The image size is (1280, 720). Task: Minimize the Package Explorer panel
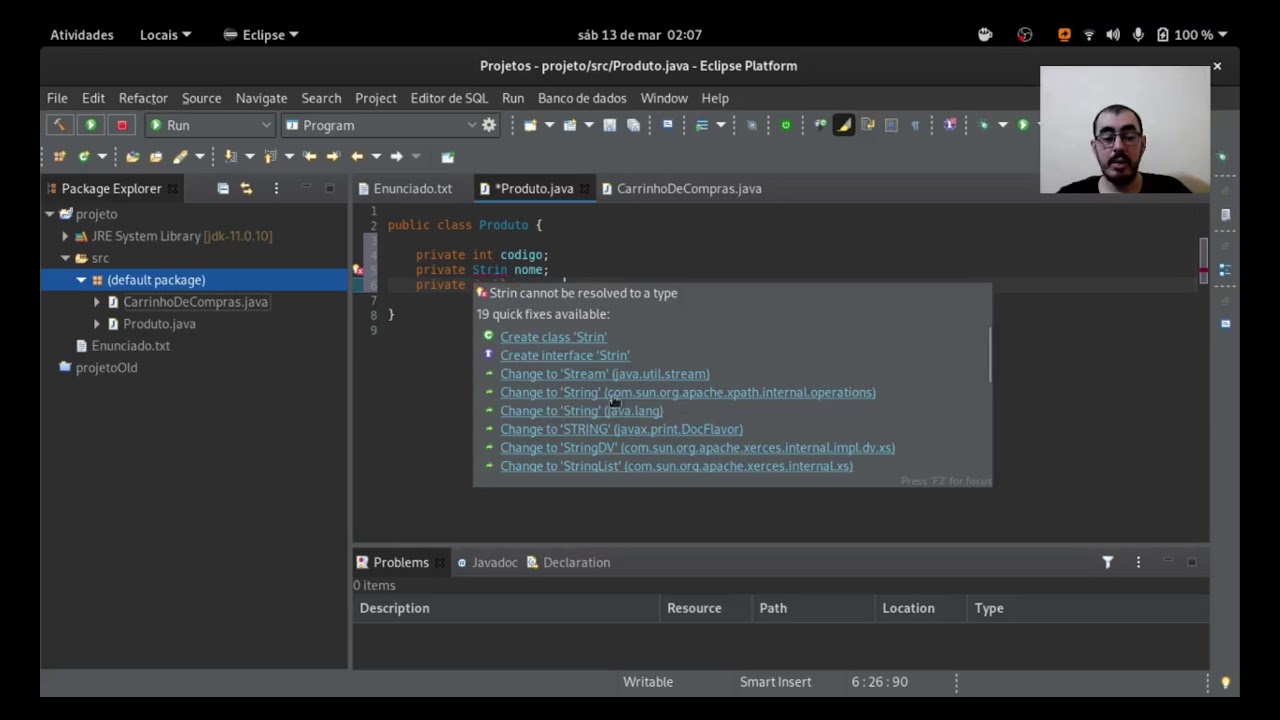pyautogui.click(x=306, y=187)
